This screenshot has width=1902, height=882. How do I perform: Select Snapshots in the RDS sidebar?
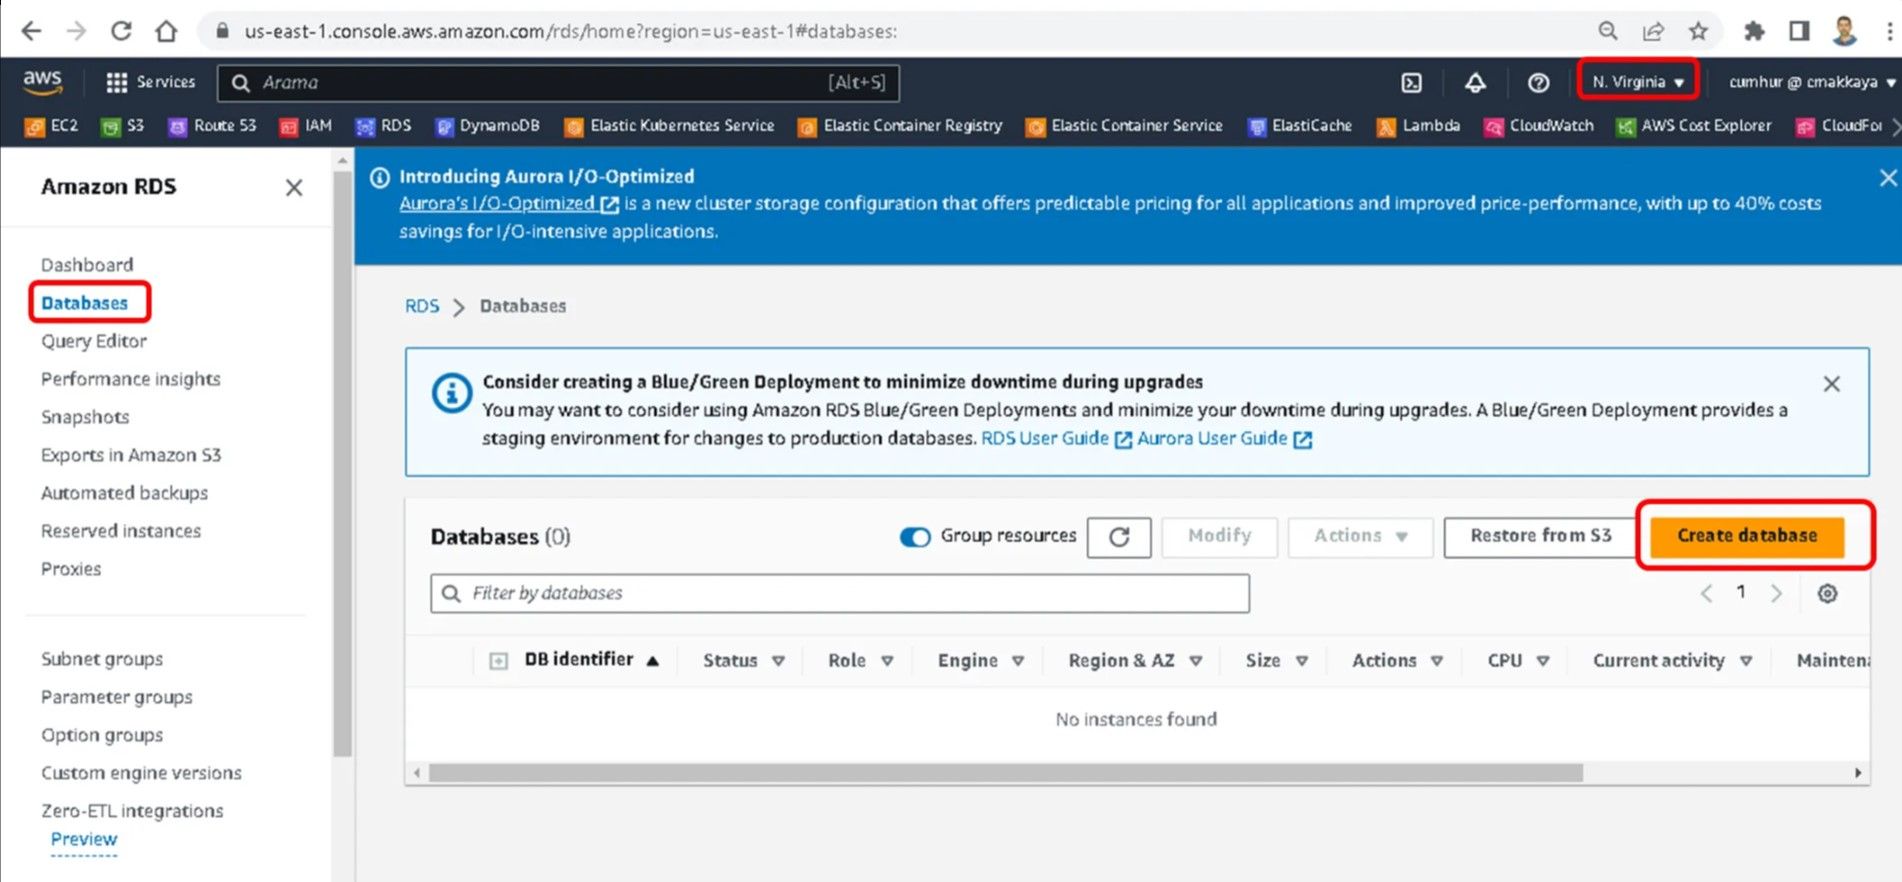click(85, 417)
